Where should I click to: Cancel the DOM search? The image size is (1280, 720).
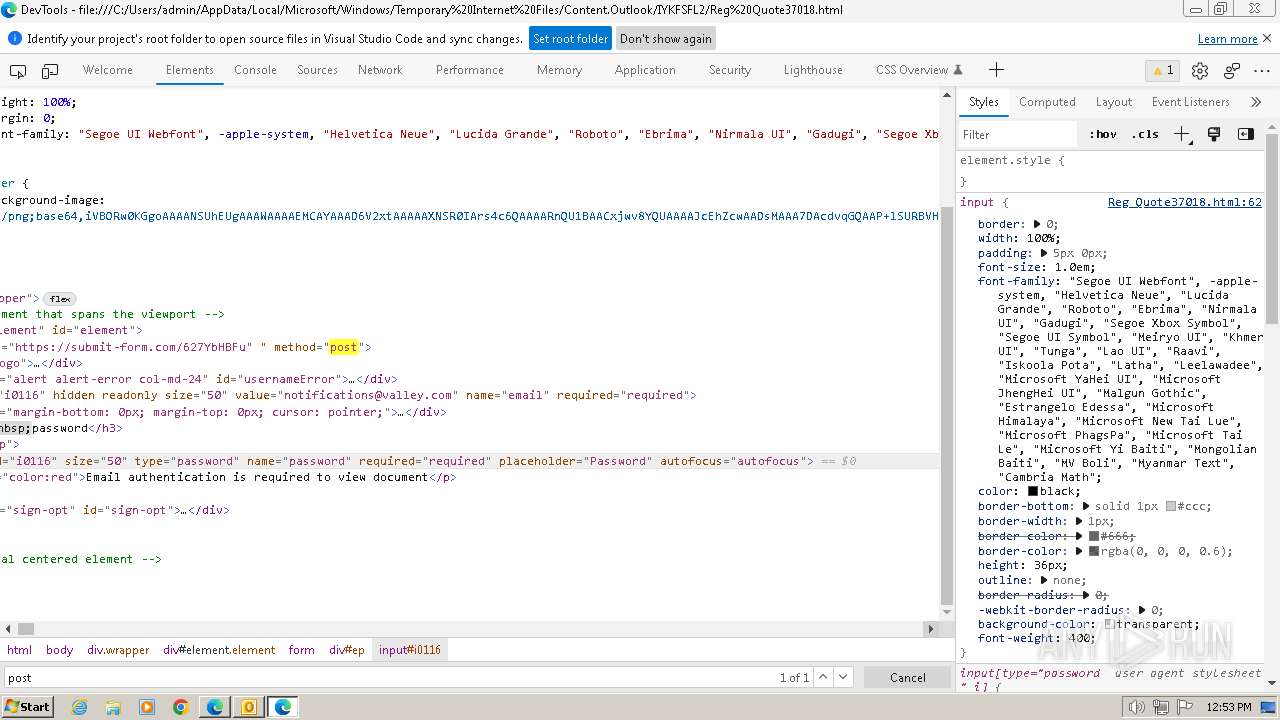coord(908,677)
